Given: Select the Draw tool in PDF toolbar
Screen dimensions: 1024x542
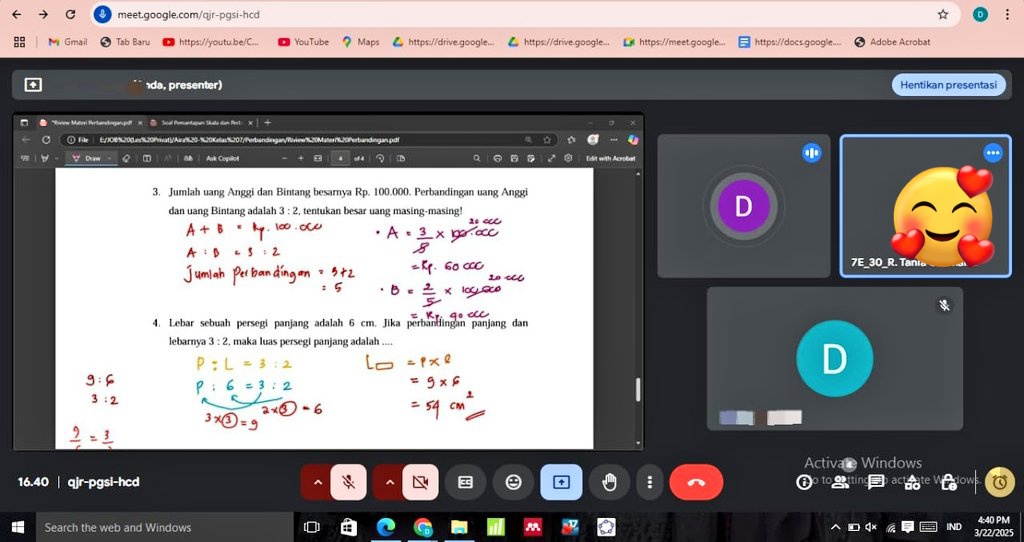Looking at the screenshot, I should tap(86, 158).
